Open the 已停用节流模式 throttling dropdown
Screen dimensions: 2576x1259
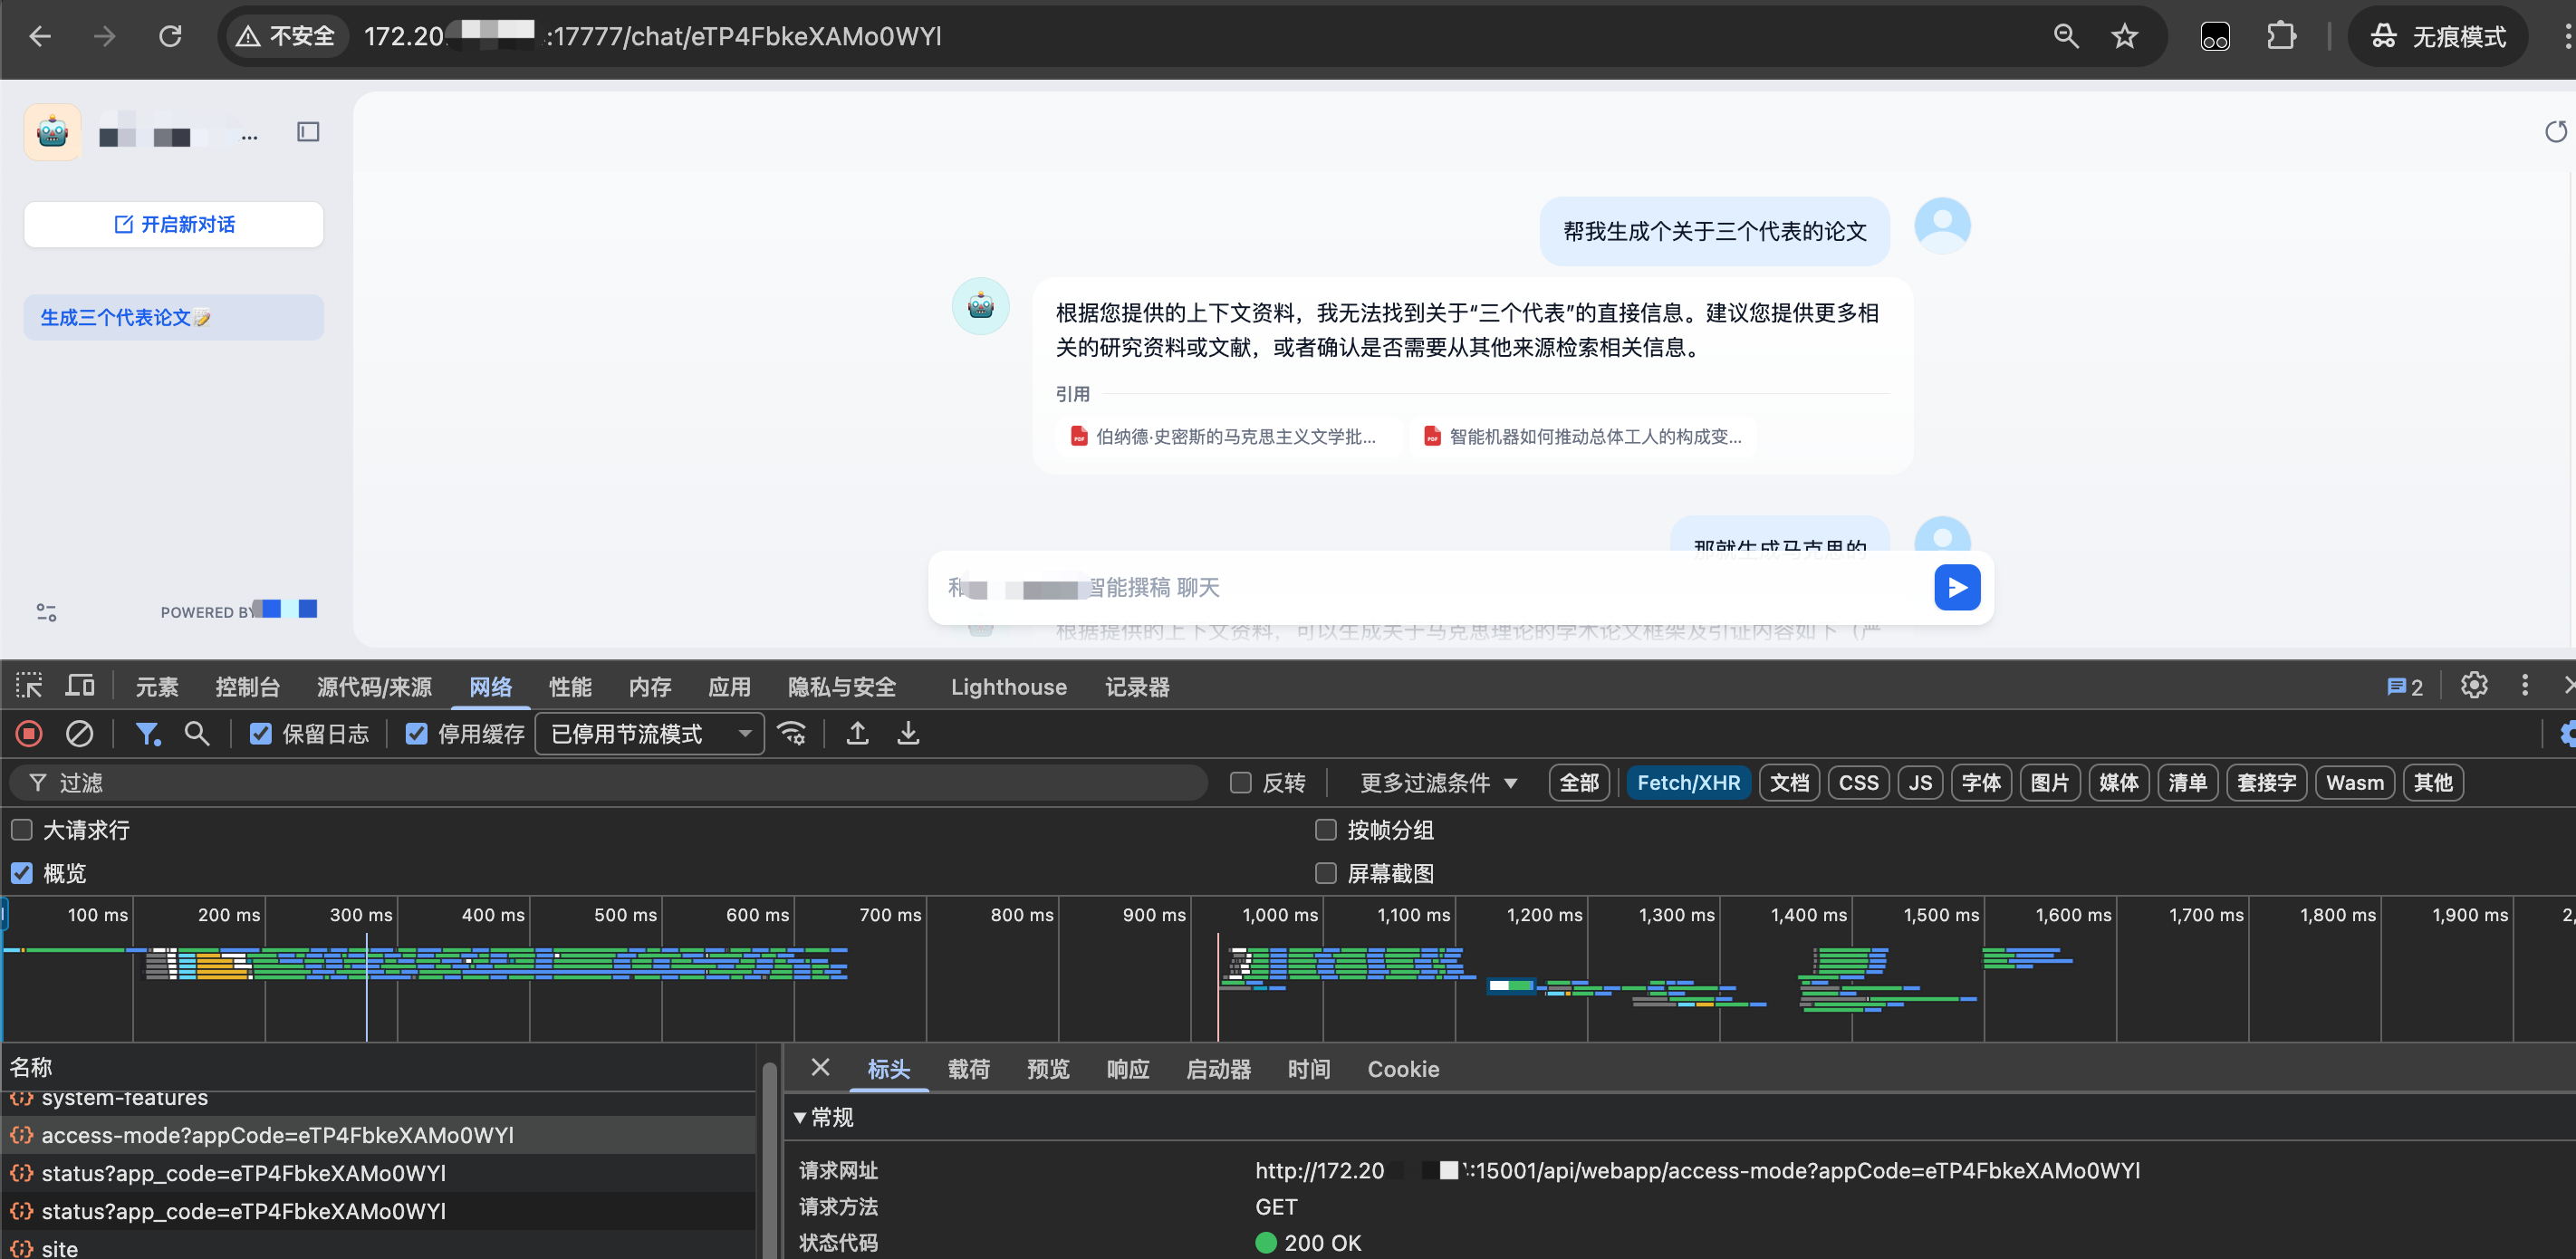pos(650,734)
